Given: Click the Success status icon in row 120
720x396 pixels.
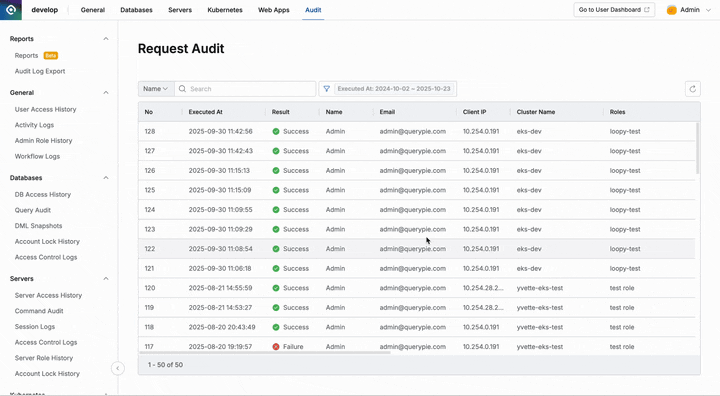Looking at the screenshot, I should pyautogui.click(x=276, y=288).
